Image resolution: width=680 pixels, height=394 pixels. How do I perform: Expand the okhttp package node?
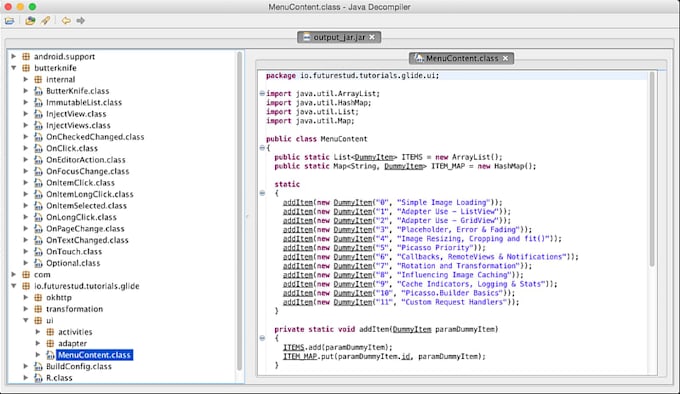26,297
